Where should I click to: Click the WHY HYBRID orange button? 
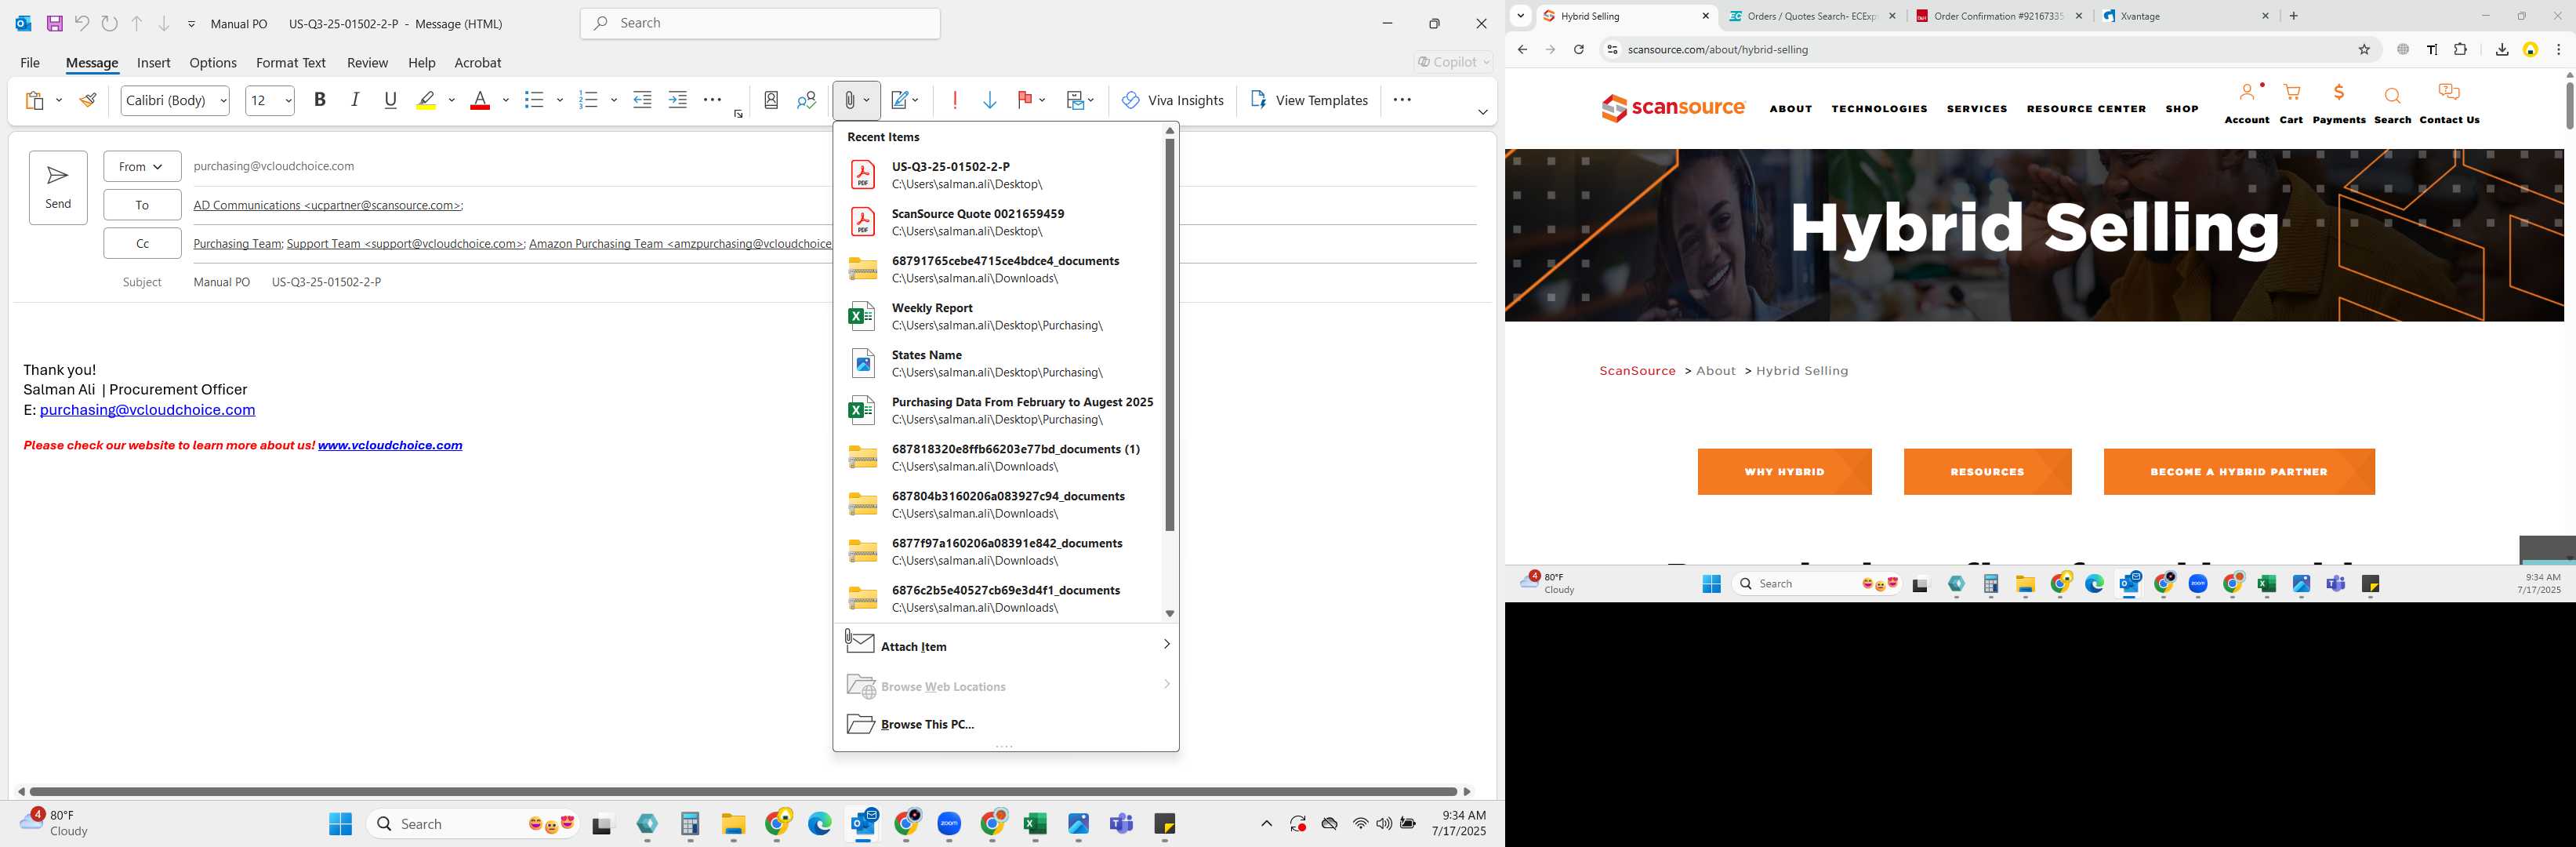click(x=1784, y=472)
